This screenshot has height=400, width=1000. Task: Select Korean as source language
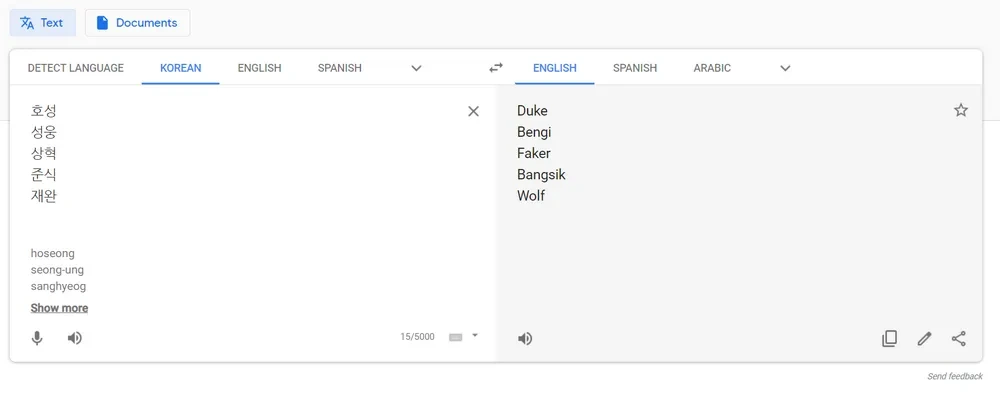point(180,68)
